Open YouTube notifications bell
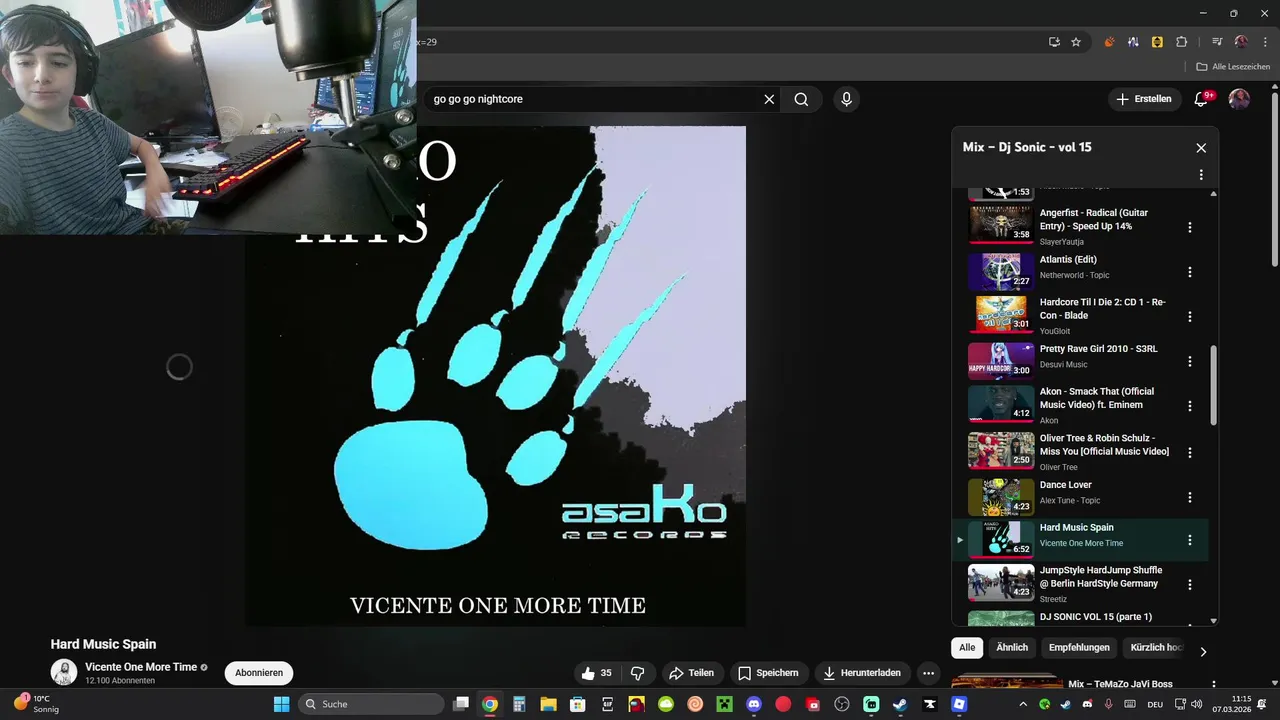This screenshot has width=1280, height=720. (1202, 99)
